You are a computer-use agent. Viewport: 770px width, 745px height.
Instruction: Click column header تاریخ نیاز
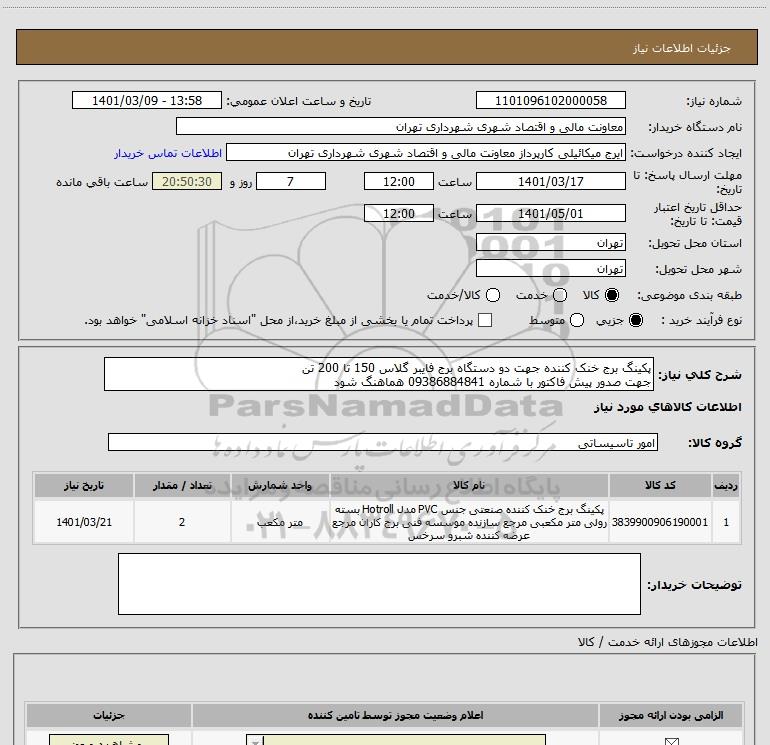(84, 485)
